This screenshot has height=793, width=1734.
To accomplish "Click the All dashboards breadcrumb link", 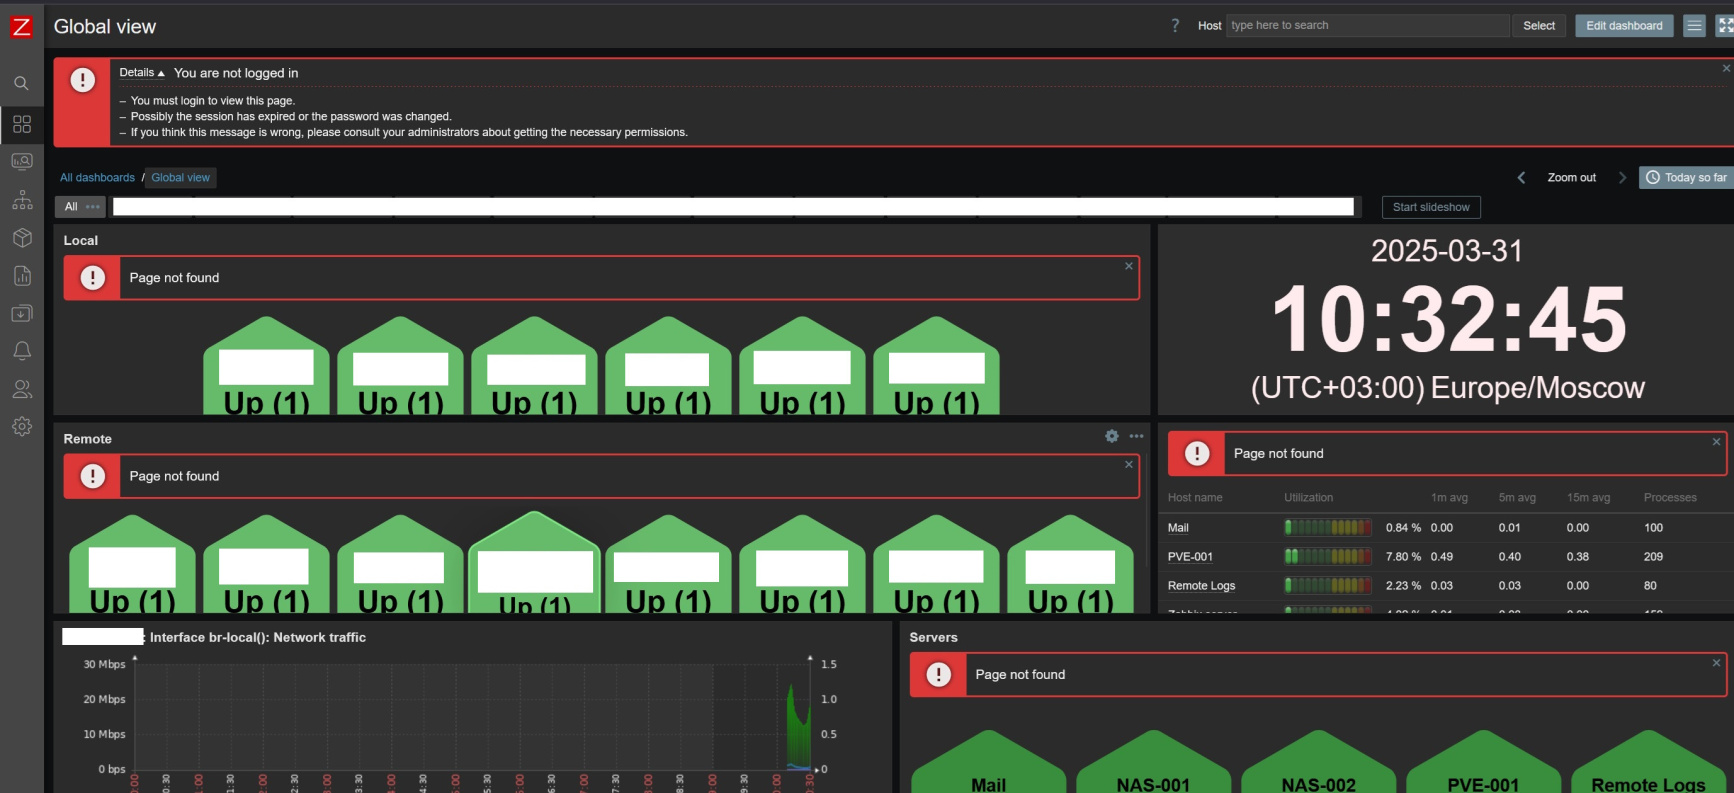I will click(x=97, y=178).
